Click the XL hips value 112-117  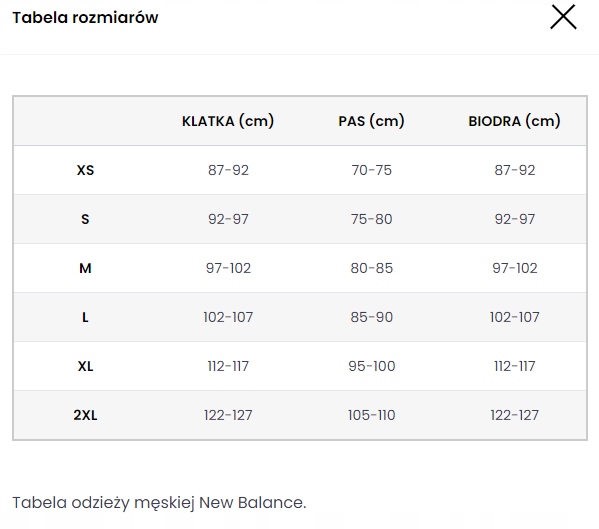[x=515, y=366]
